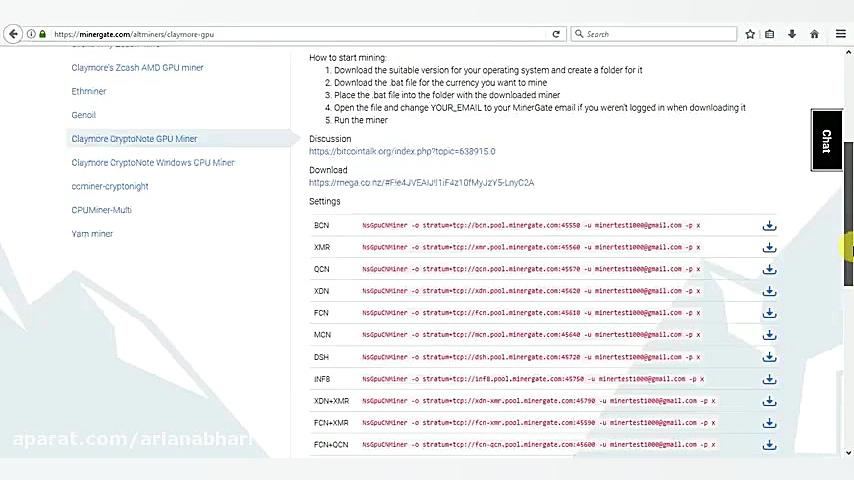Open the bookmarks library icon
This screenshot has width=854, height=480.
[x=770, y=34]
